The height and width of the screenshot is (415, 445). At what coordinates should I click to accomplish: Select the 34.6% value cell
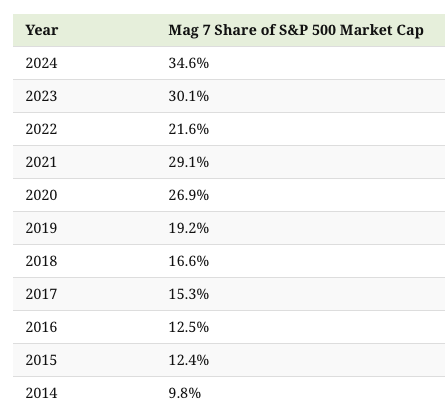[189, 63]
